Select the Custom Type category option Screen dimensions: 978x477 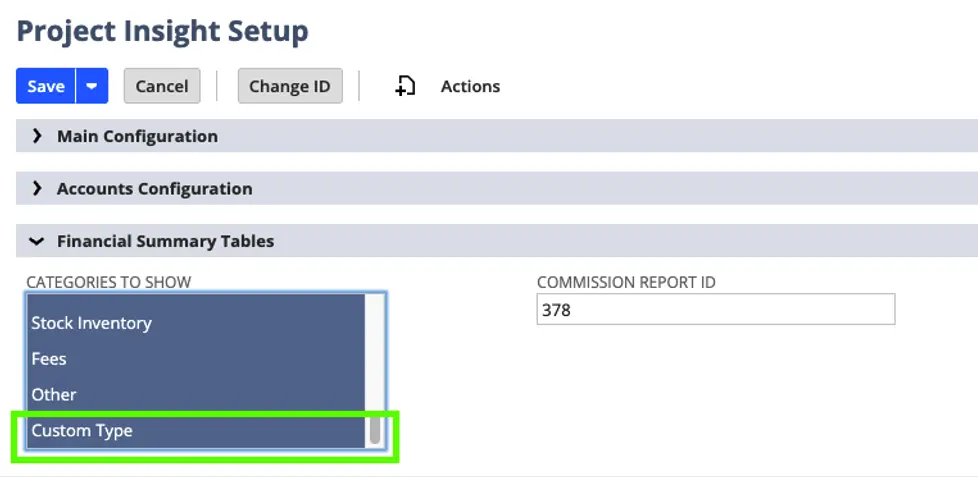pyautogui.click(x=82, y=431)
